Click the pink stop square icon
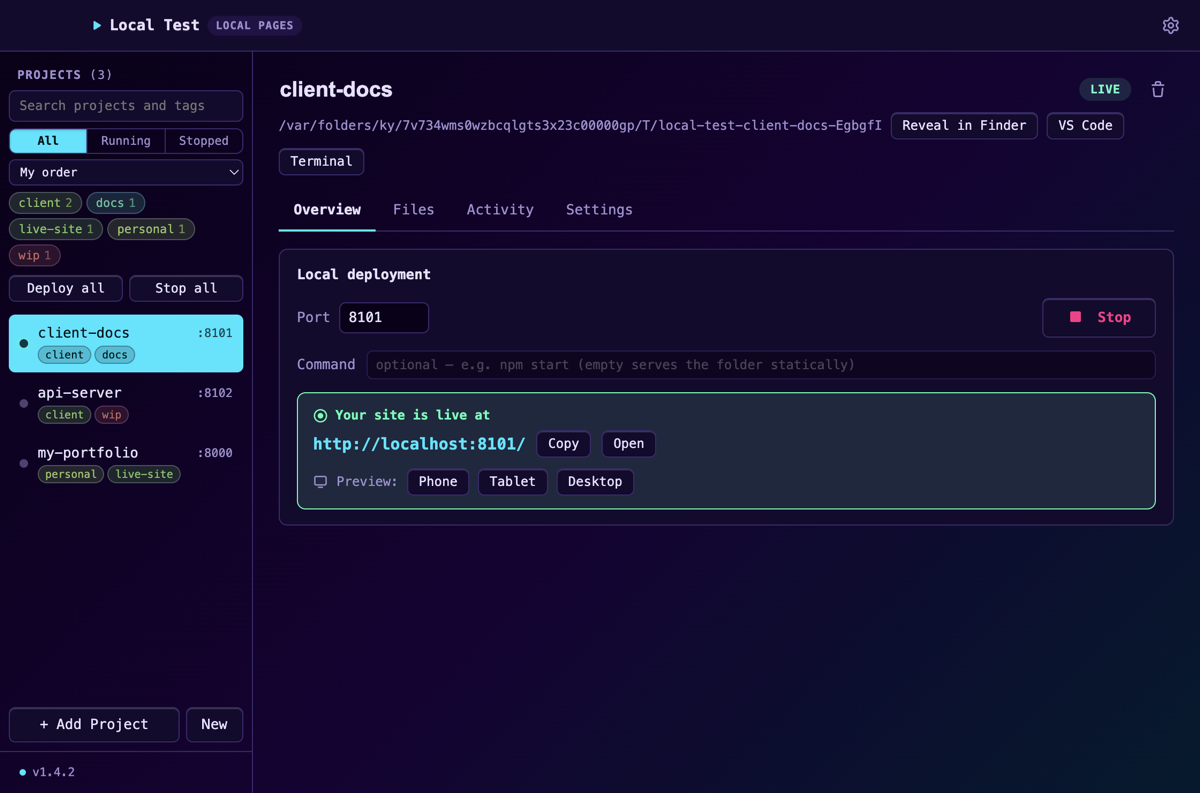 point(1076,317)
